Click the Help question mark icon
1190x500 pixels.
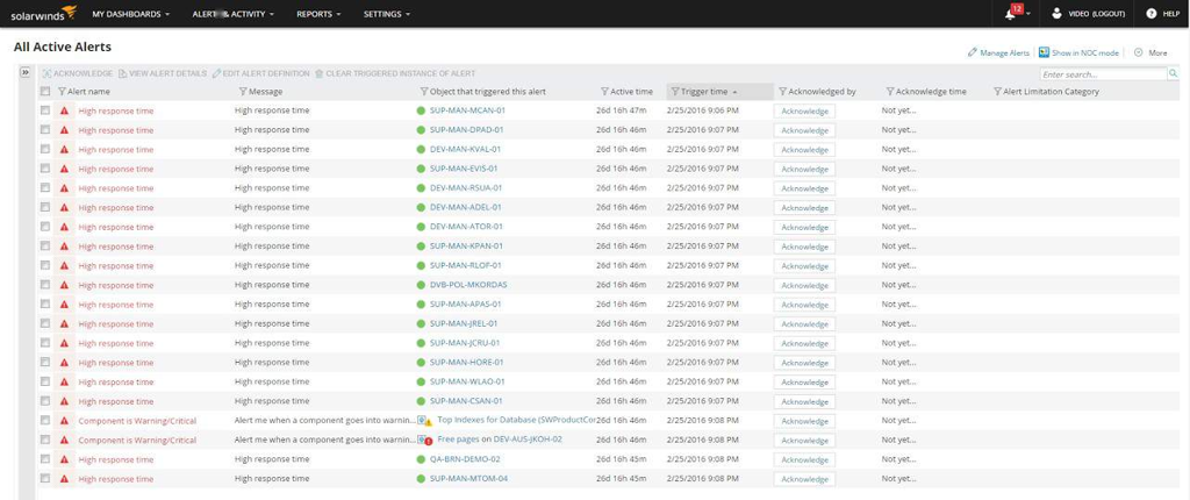coord(1151,14)
